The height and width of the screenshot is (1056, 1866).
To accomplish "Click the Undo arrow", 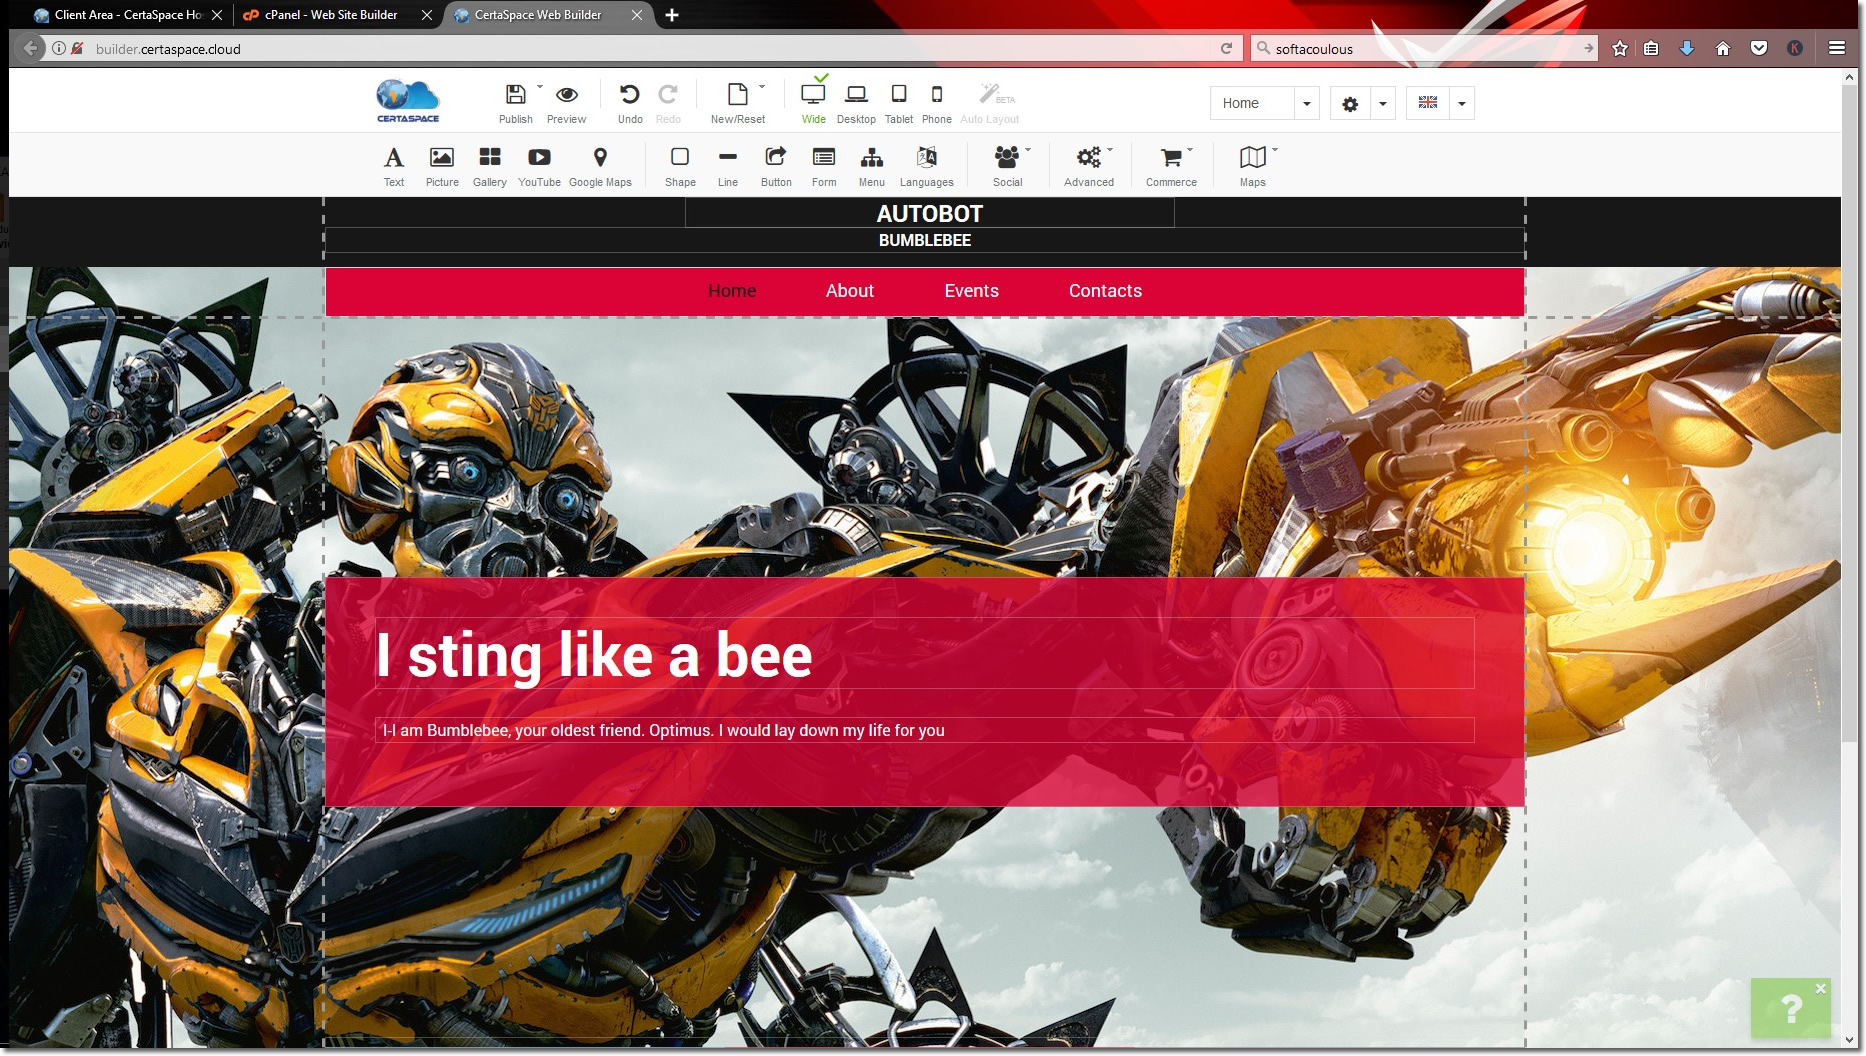I will (x=629, y=95).
